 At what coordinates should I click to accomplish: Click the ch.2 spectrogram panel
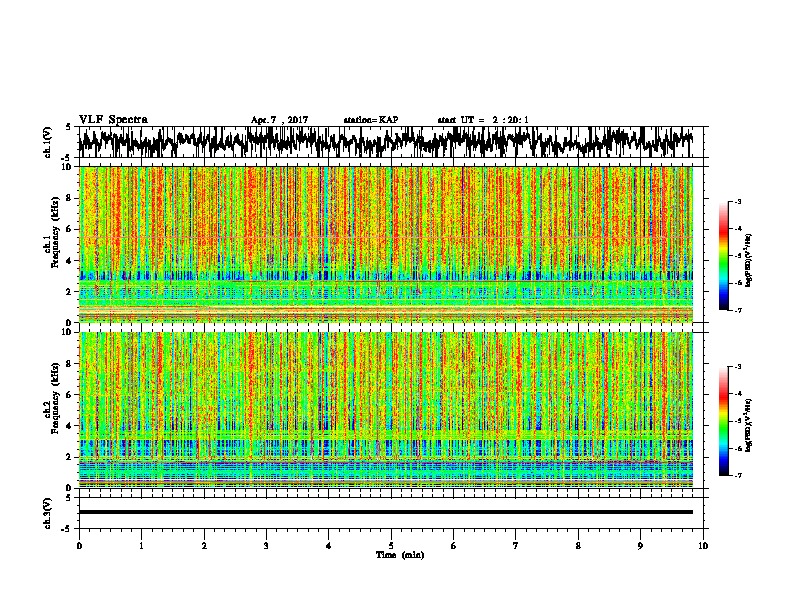tap(385, 410)
